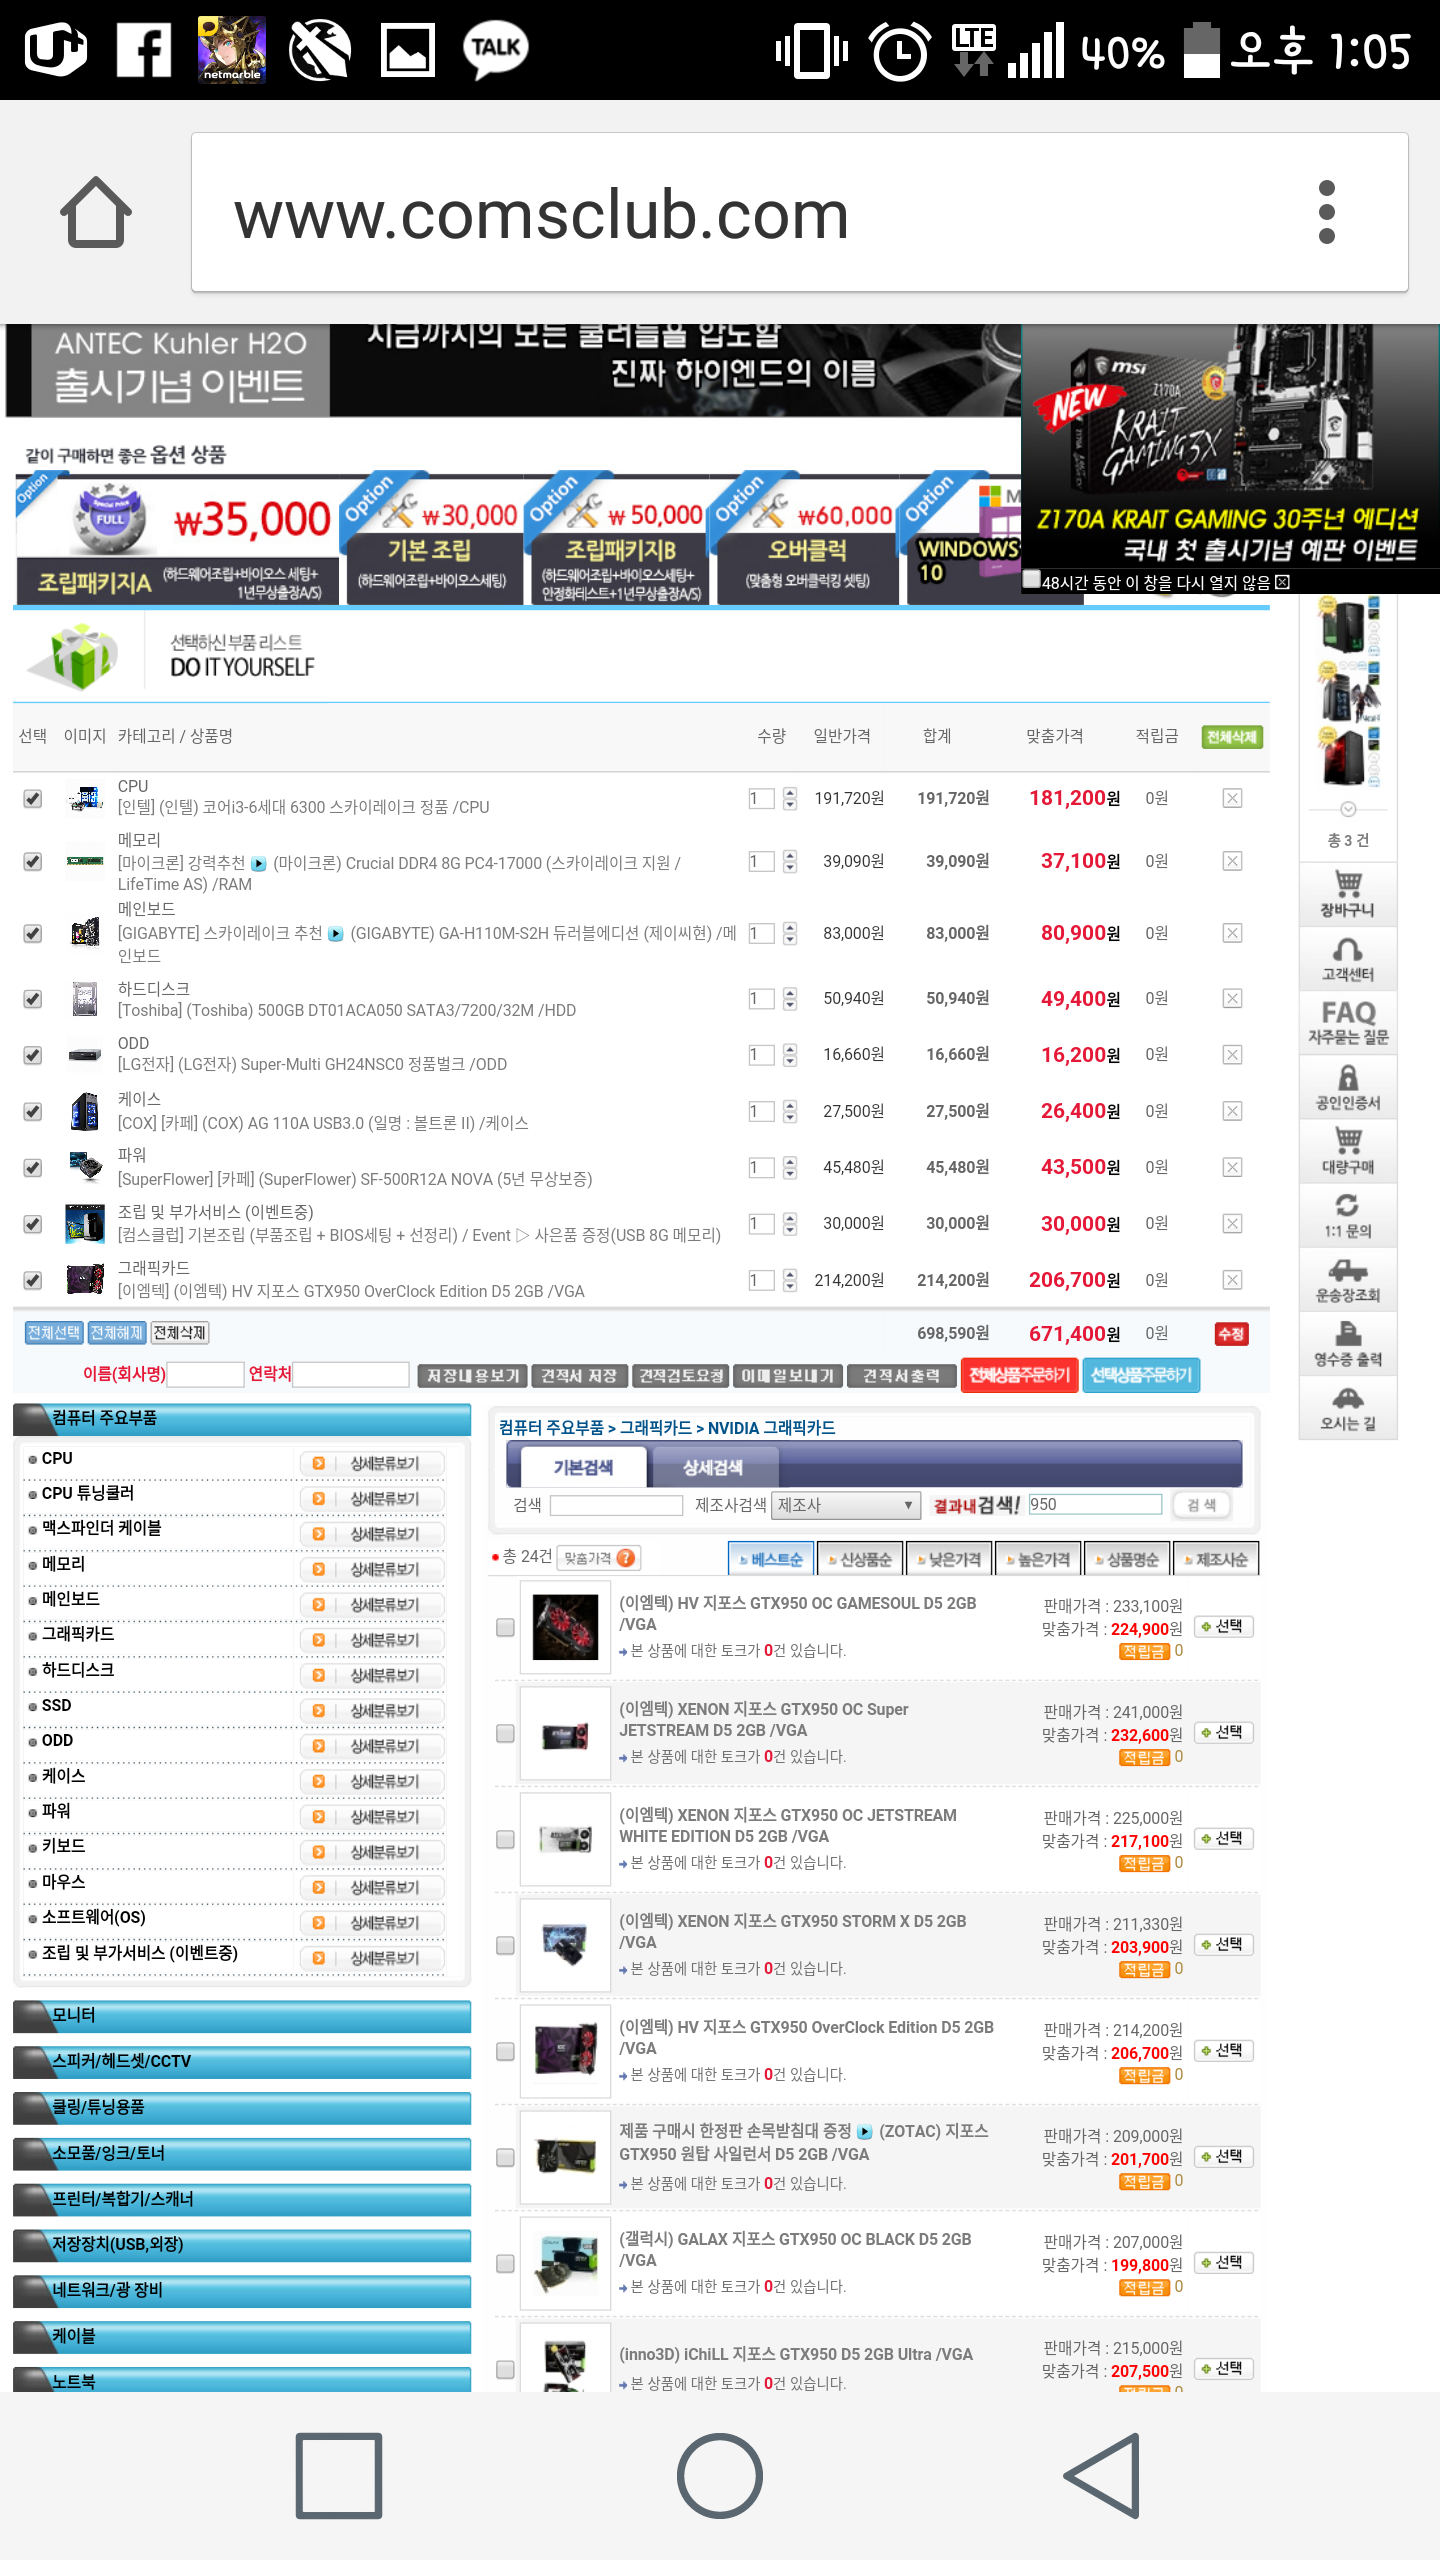Image resolution: width=1440 pixels, height=2560 pixels.
Task: Remove the Crucial DDR4 memory row
Action: pos(1232,861)
